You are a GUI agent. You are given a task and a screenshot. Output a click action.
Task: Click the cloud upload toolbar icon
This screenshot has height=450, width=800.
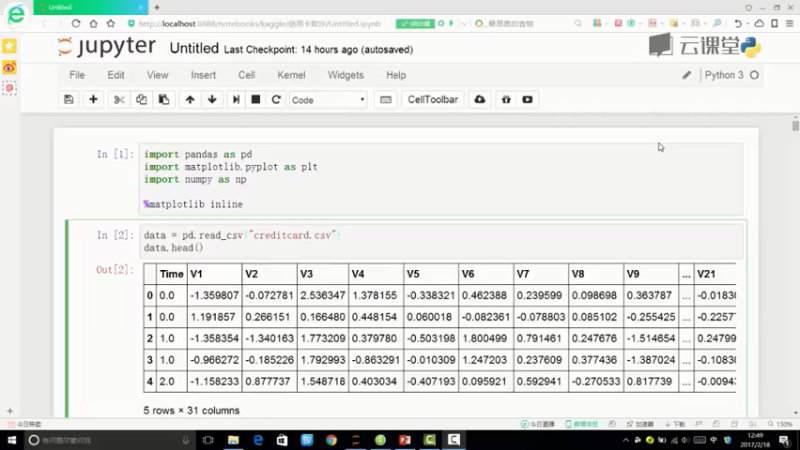coord(480,99)
